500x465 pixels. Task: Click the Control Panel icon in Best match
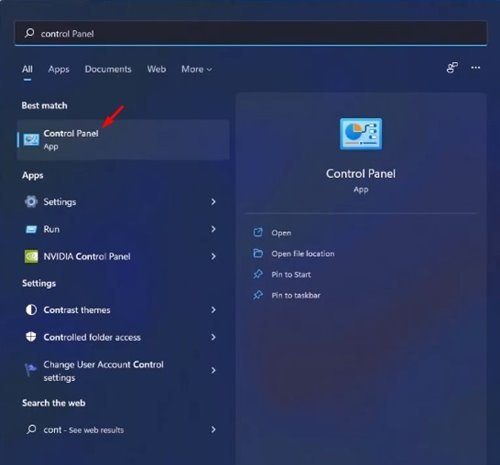pyautogui.click(x=31, y=140)
